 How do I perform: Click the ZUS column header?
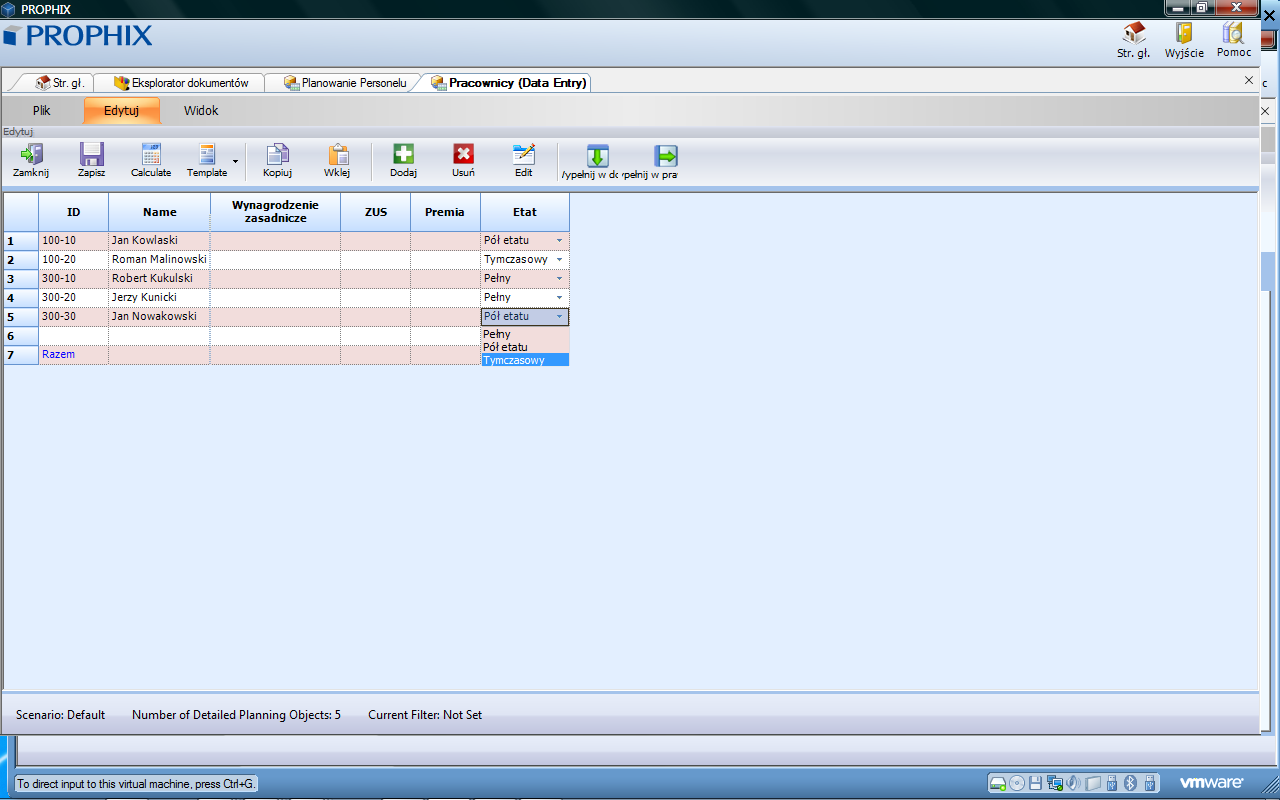coord(376,212)
